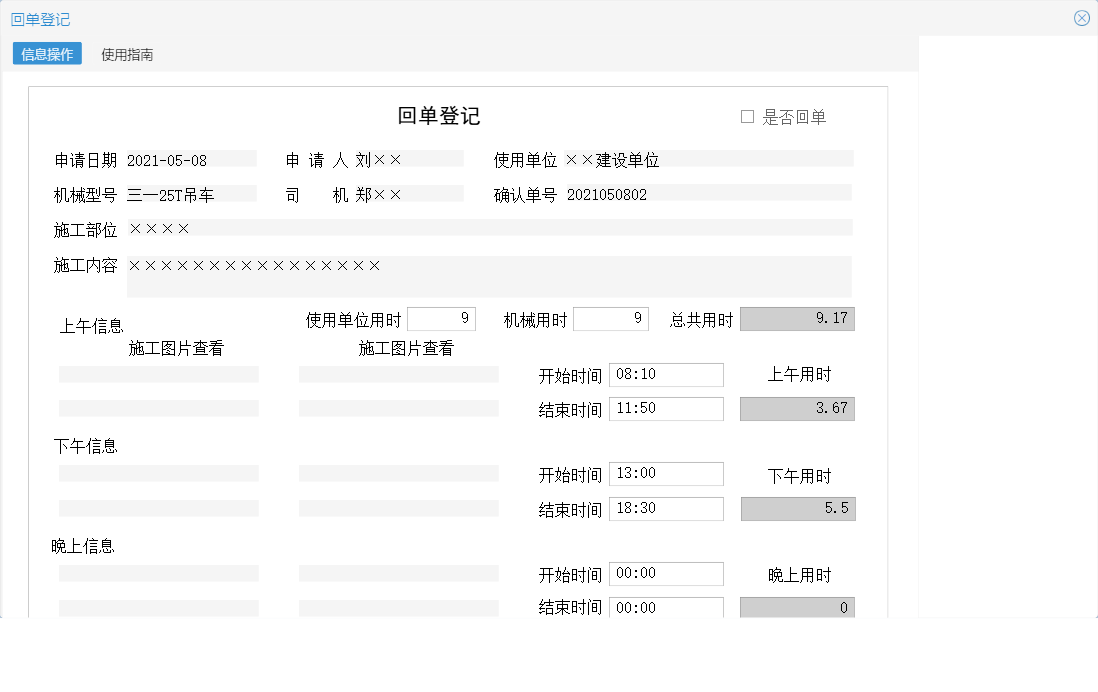Select the 总共用时 field showing 9.17
The image size is (1098, 692).
point(797,318)
